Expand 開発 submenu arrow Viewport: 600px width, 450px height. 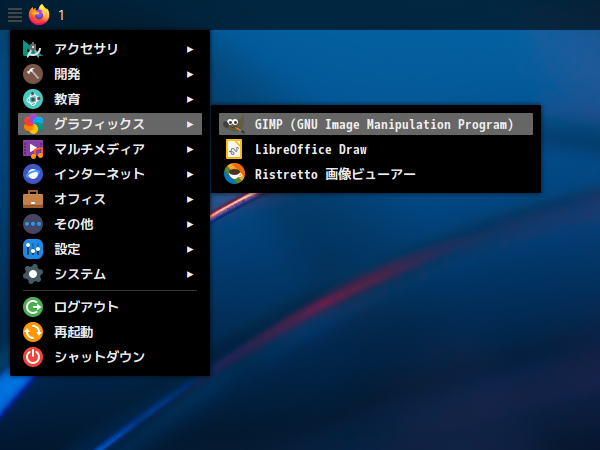[x=190, y=74]
